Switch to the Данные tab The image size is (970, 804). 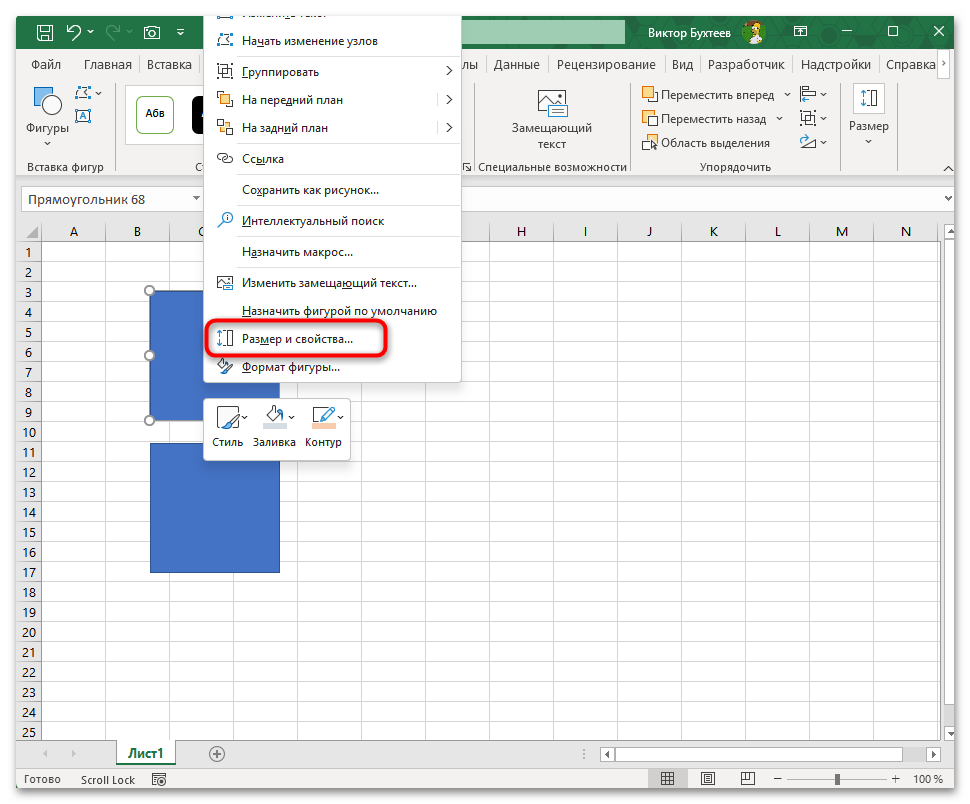tap(516, 64)
